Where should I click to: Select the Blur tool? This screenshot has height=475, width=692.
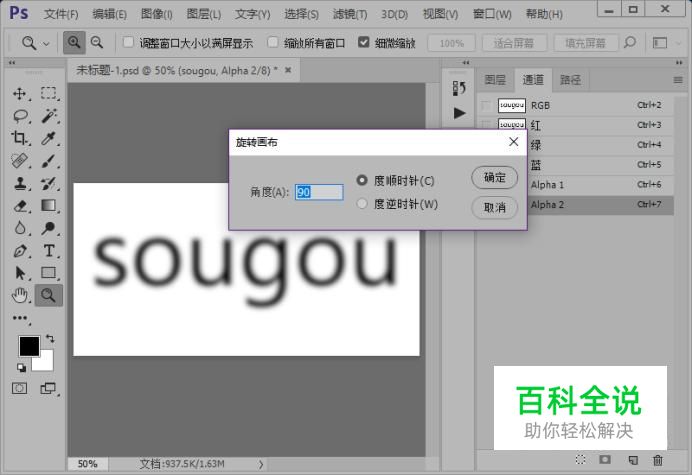[x=19, y=228]
